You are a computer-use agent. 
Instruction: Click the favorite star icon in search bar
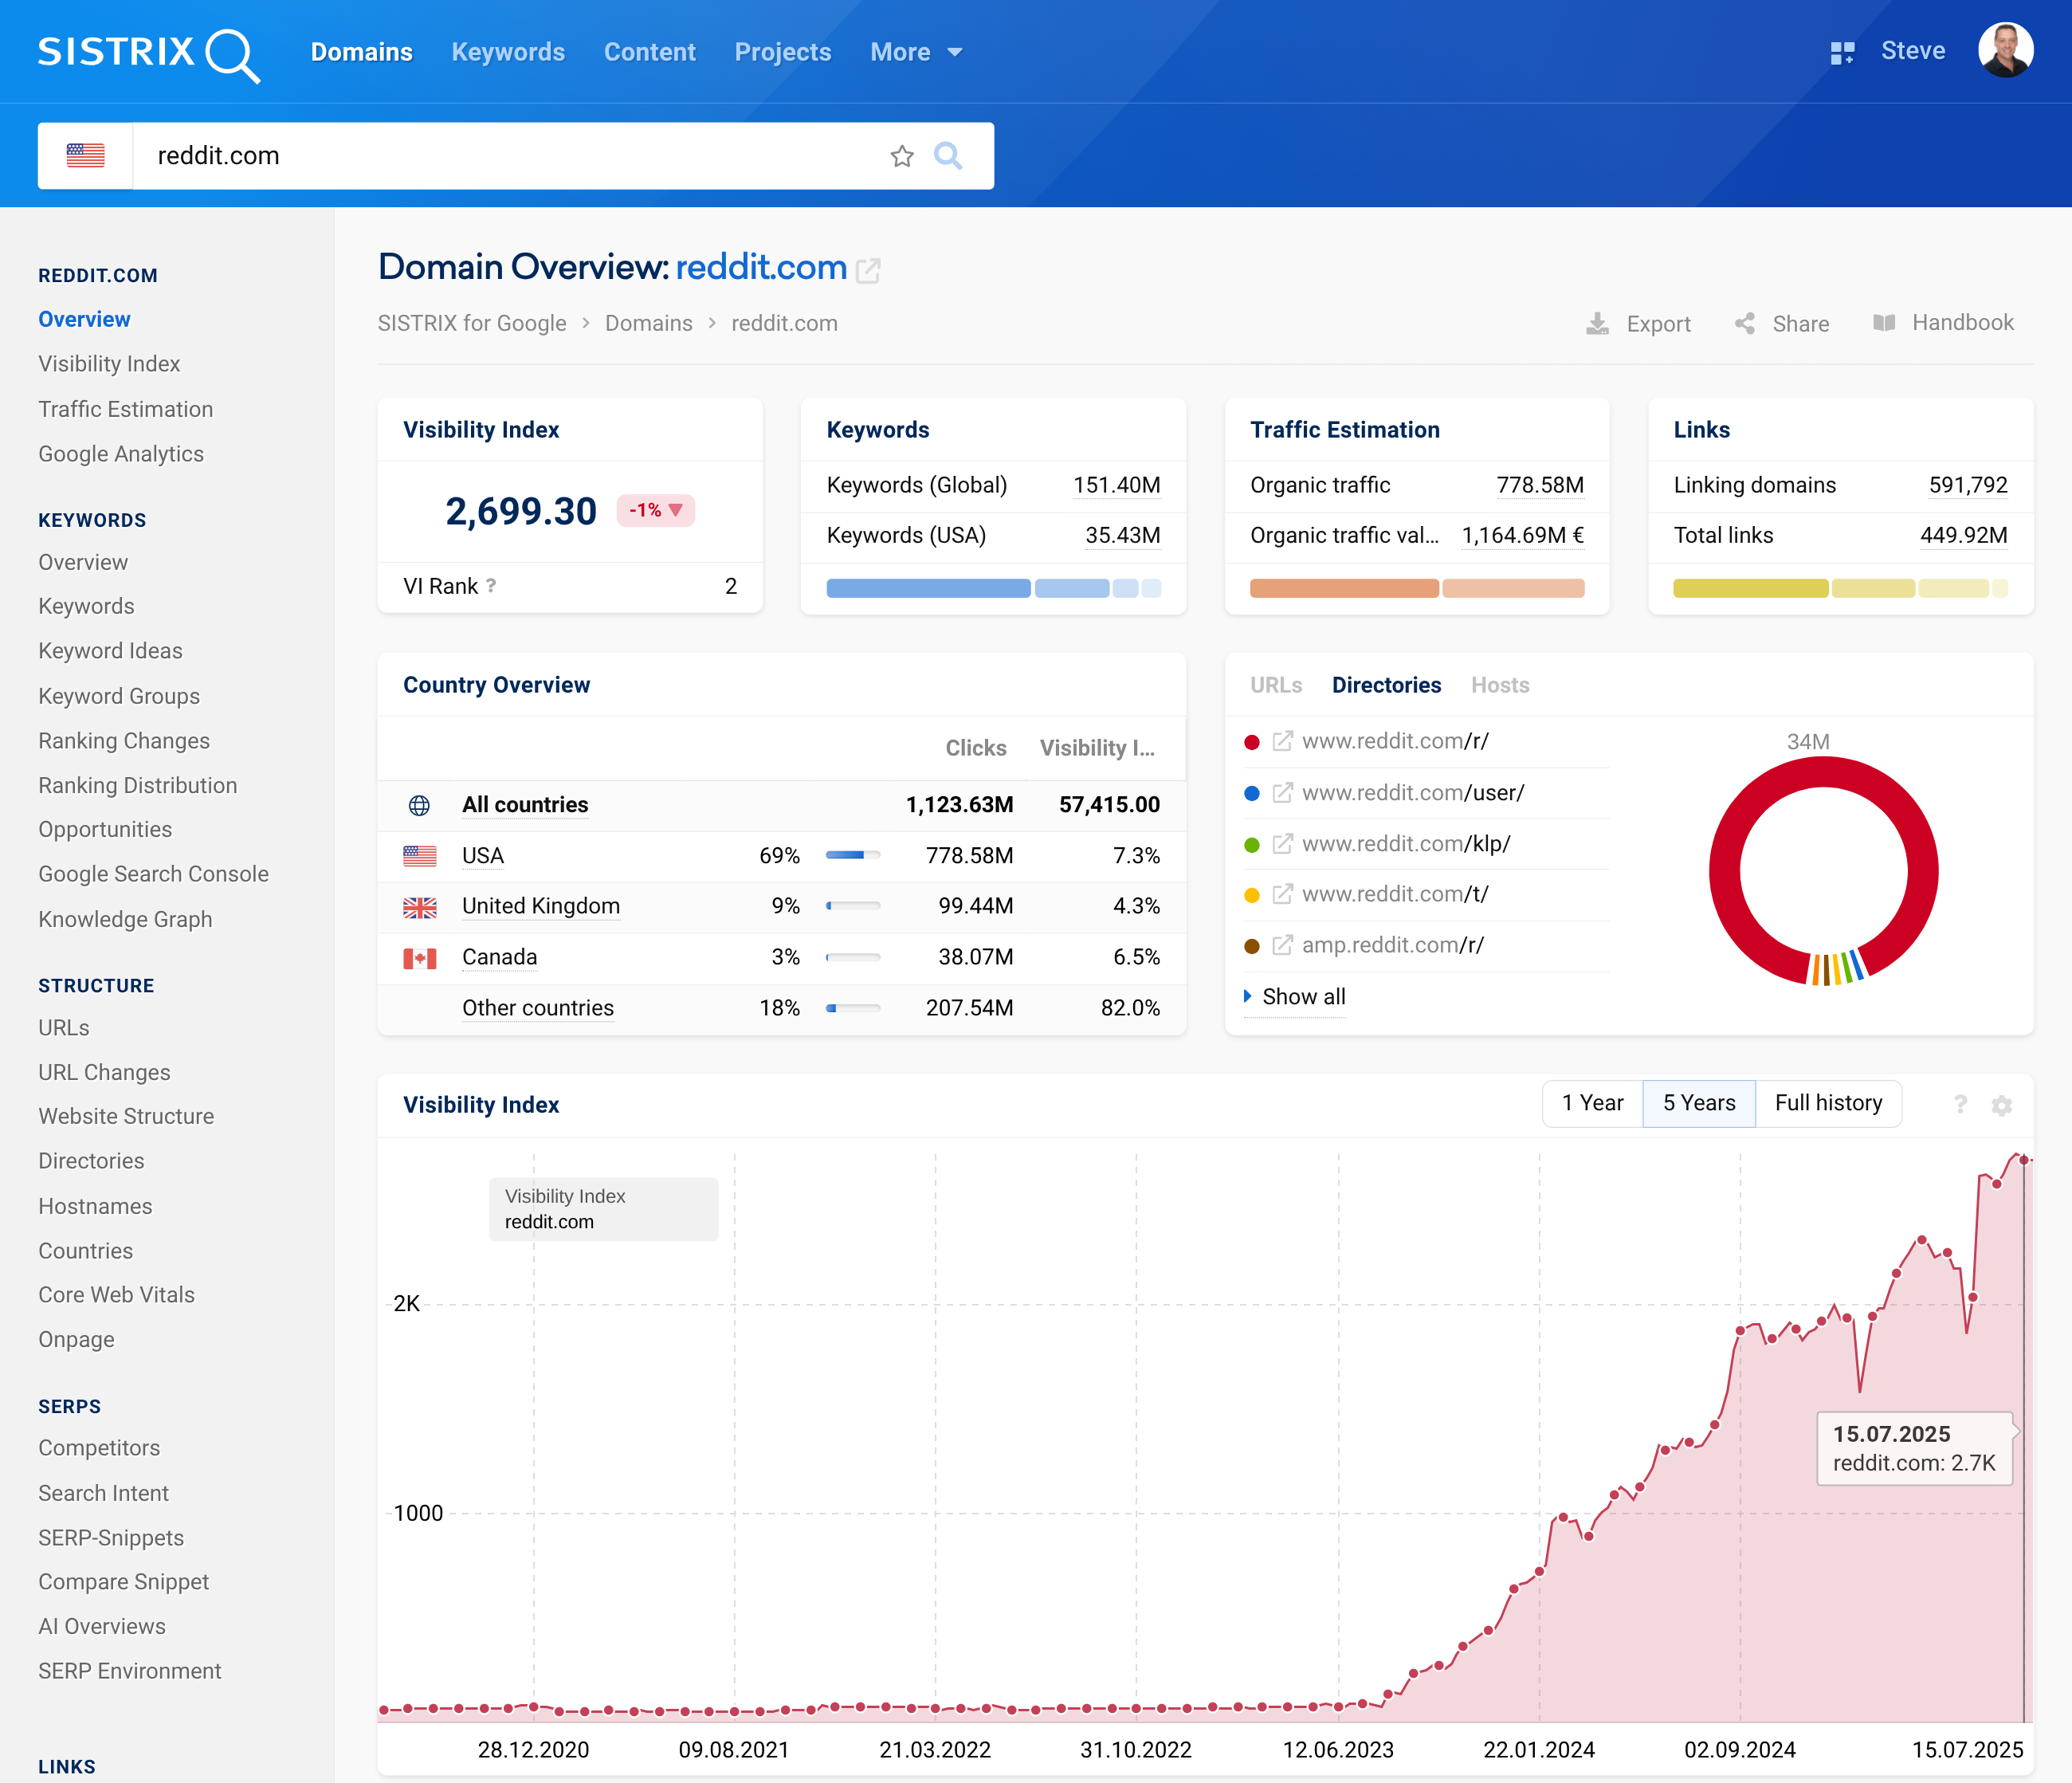(x=902, y=156)
